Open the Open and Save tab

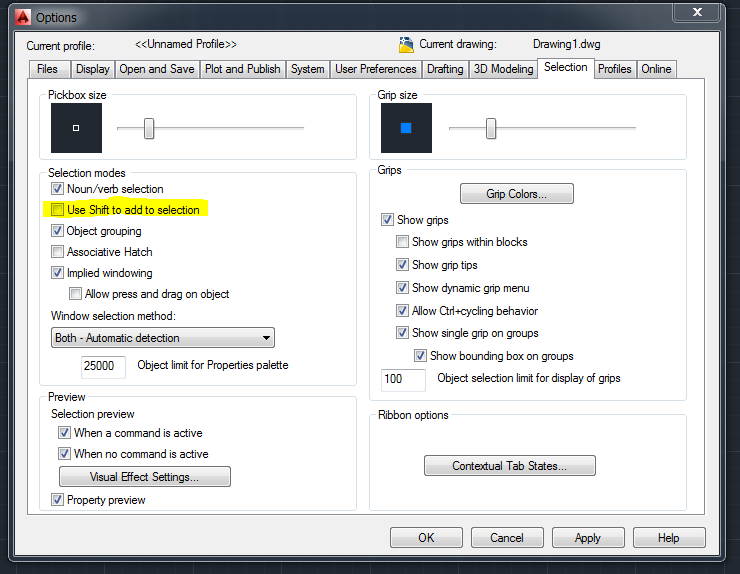[157, 69]
